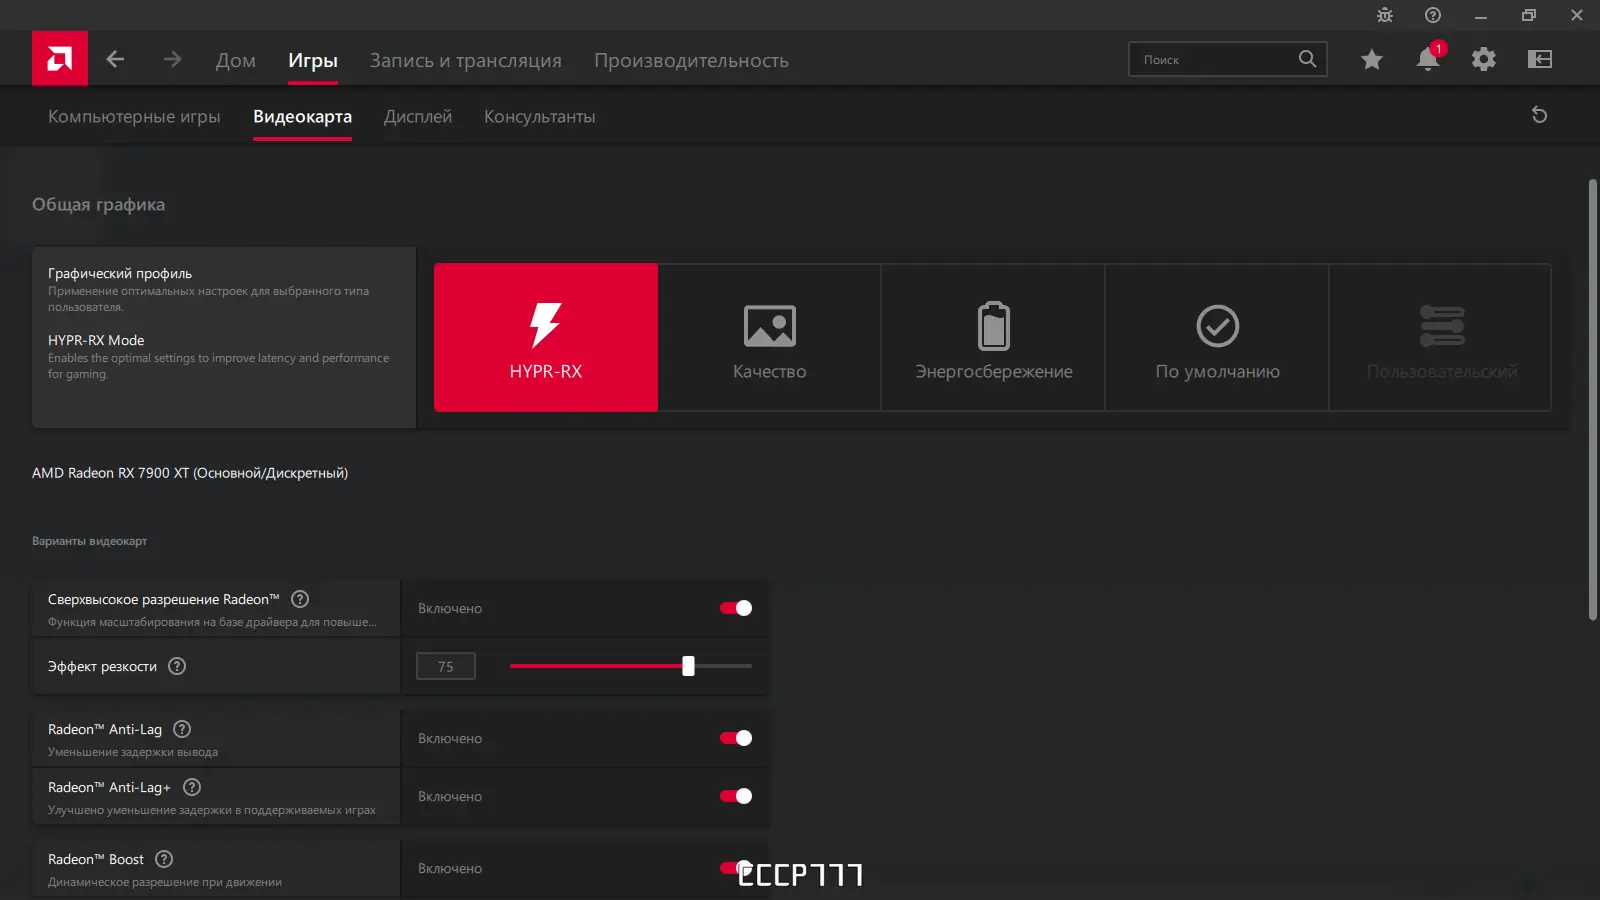Viewport: 1600px width, 900px height.
Task: Toggle Radeon Anti-Lag off
Action: pos(735,737)
